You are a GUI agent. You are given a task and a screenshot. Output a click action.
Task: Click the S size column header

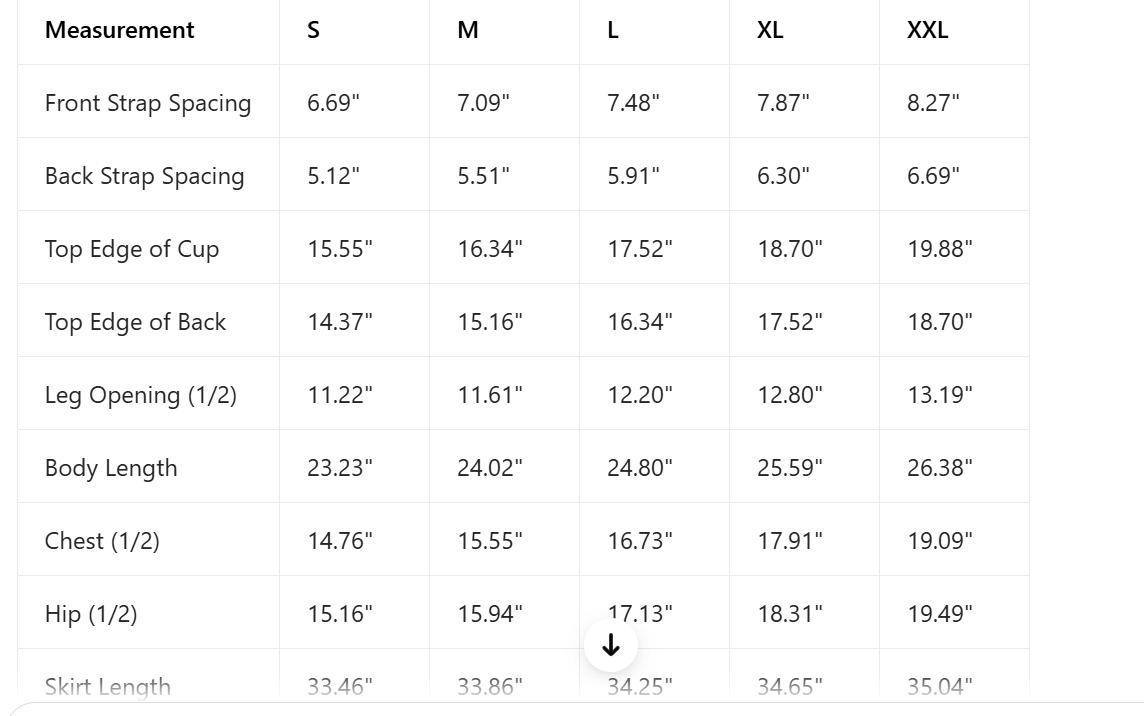coord(314,30)
